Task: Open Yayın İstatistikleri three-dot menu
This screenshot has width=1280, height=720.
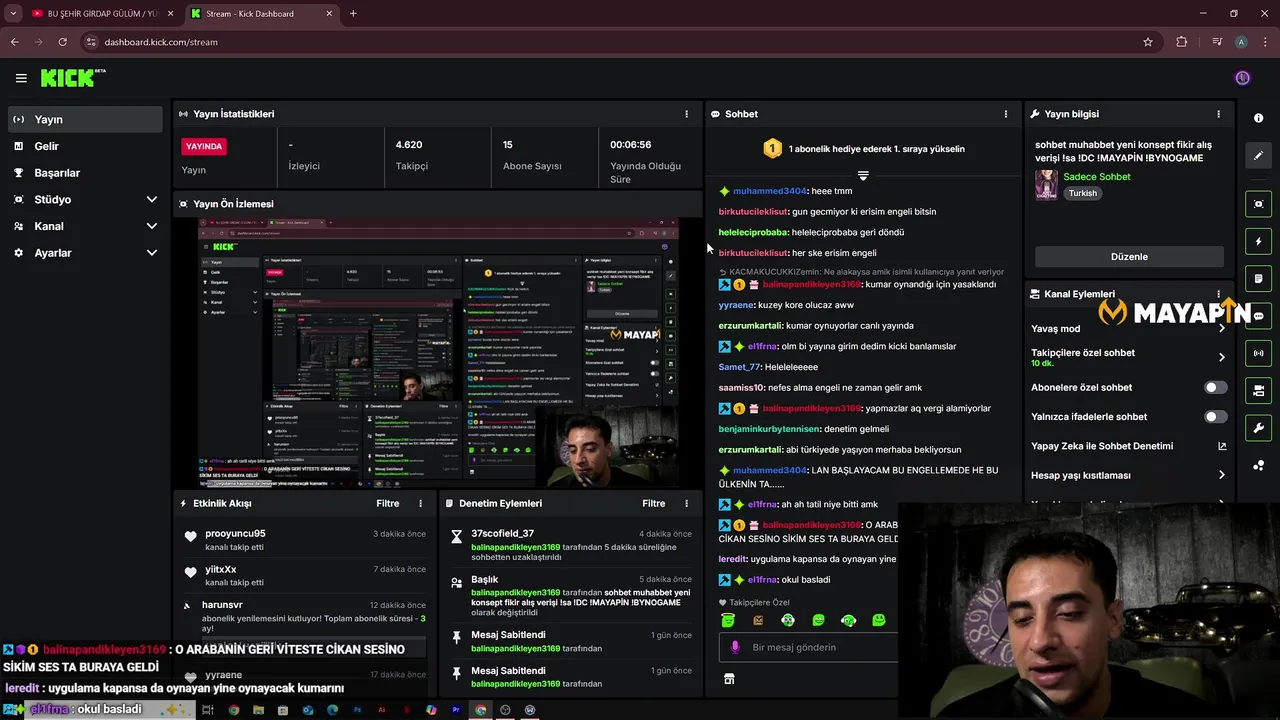Action: click(686, 114)
